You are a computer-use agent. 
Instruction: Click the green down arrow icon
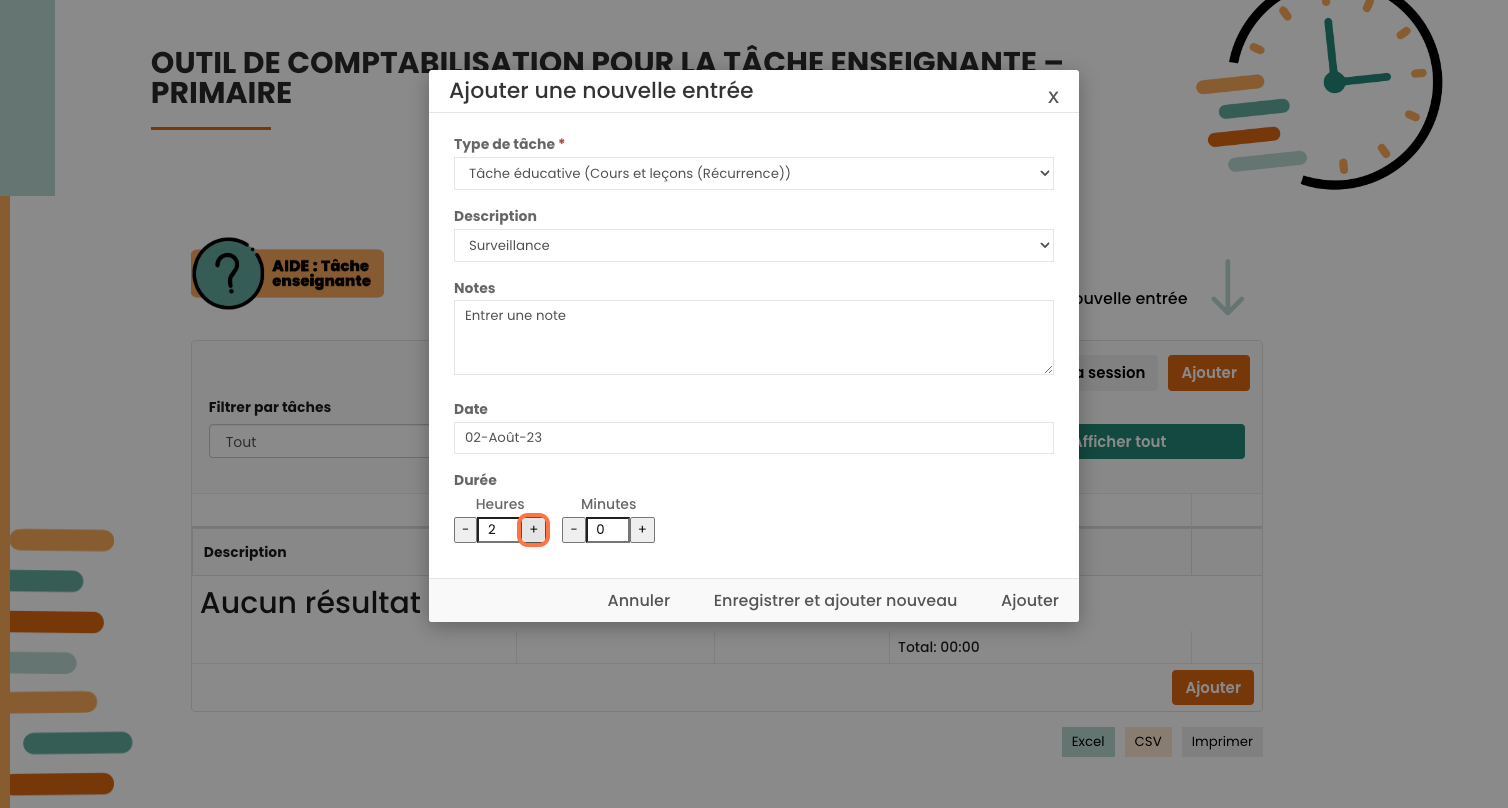[1227, 288]
